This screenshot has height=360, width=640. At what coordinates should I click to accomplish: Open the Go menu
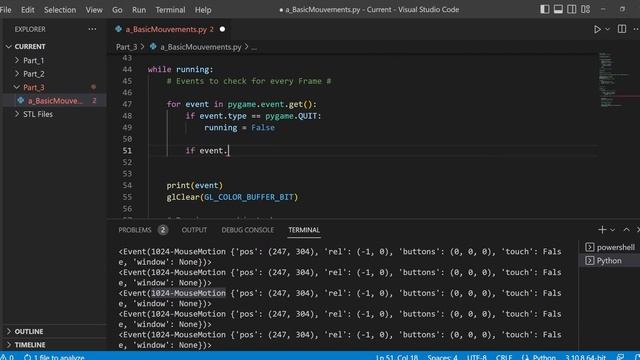[x=117, y=9]
